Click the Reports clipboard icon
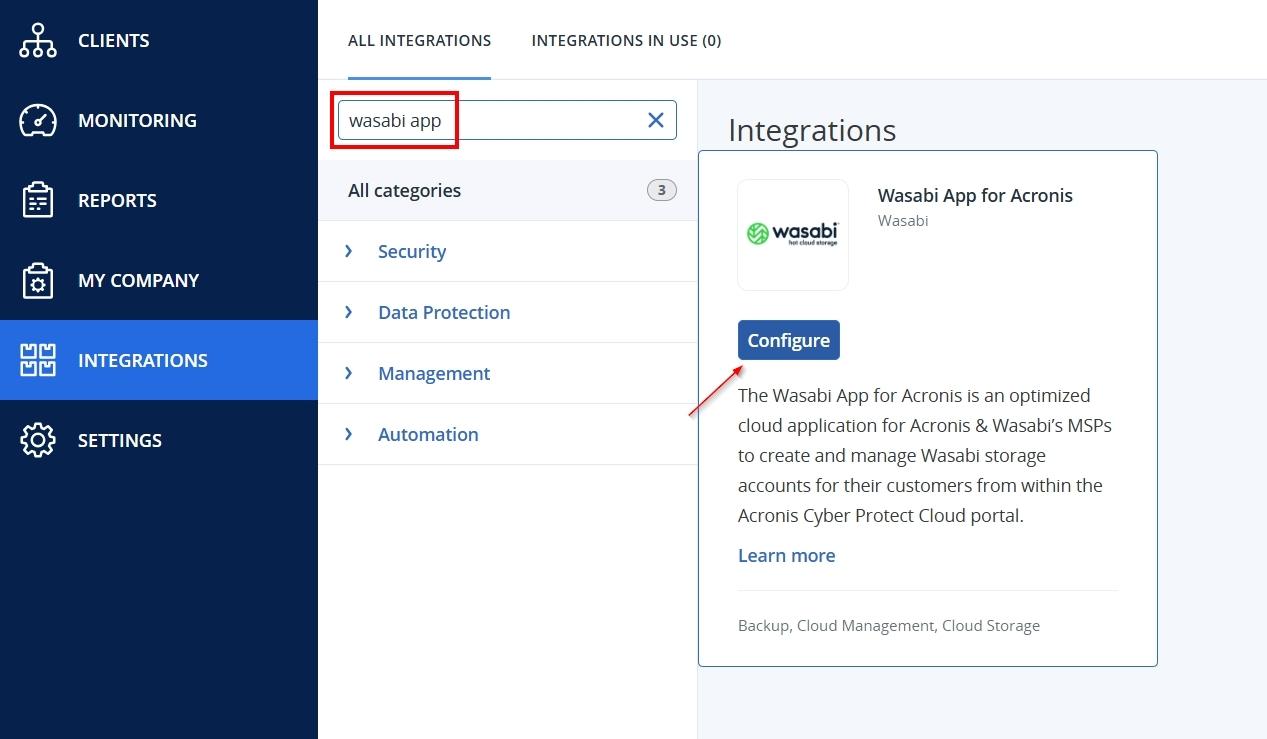The image size is (1267, 739). 38,200
